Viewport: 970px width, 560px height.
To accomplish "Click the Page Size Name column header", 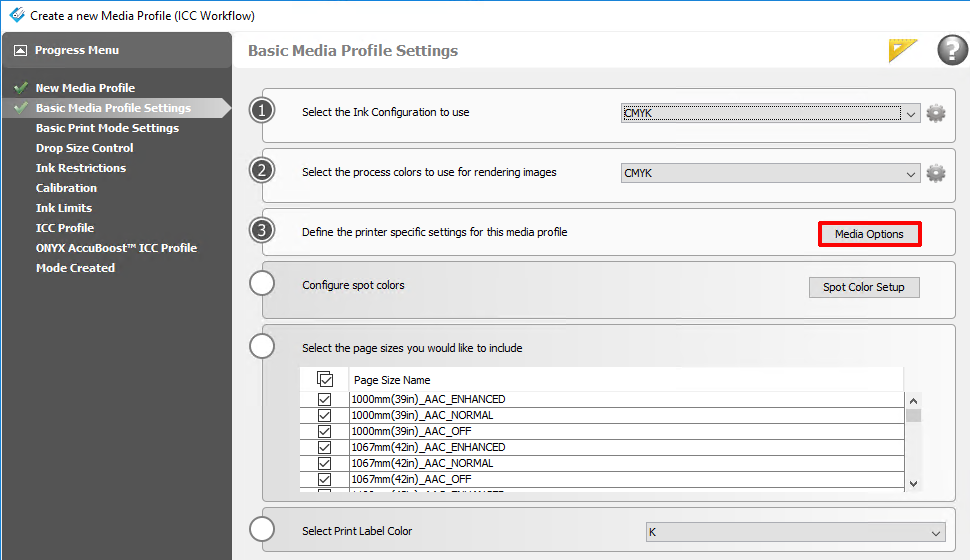I will tap(392, 380).
